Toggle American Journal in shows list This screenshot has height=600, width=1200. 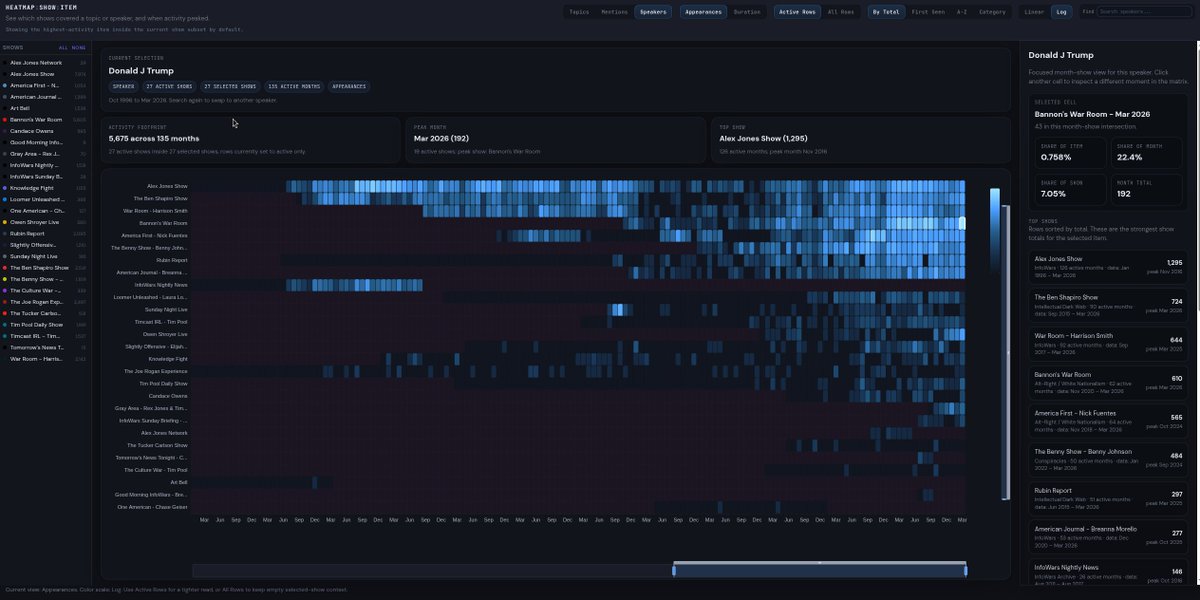click(x=45, y=97)
